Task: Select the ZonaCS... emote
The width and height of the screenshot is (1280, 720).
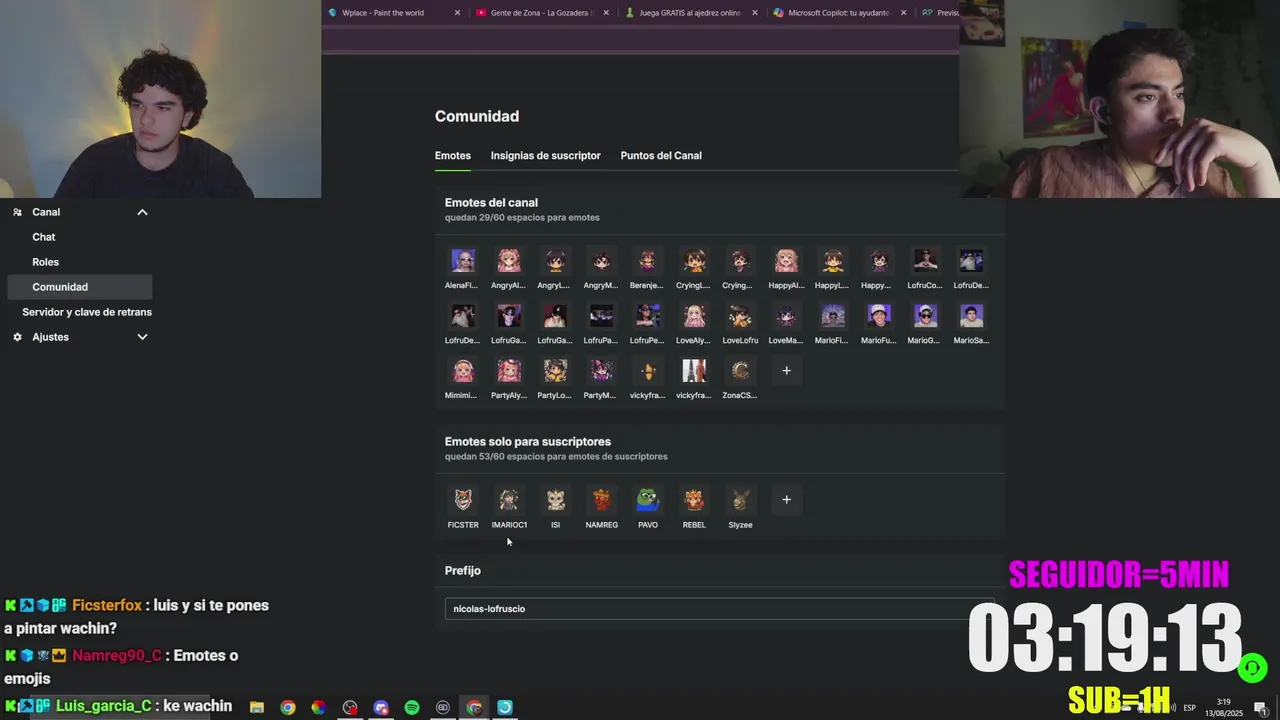Action: [740, 371]
